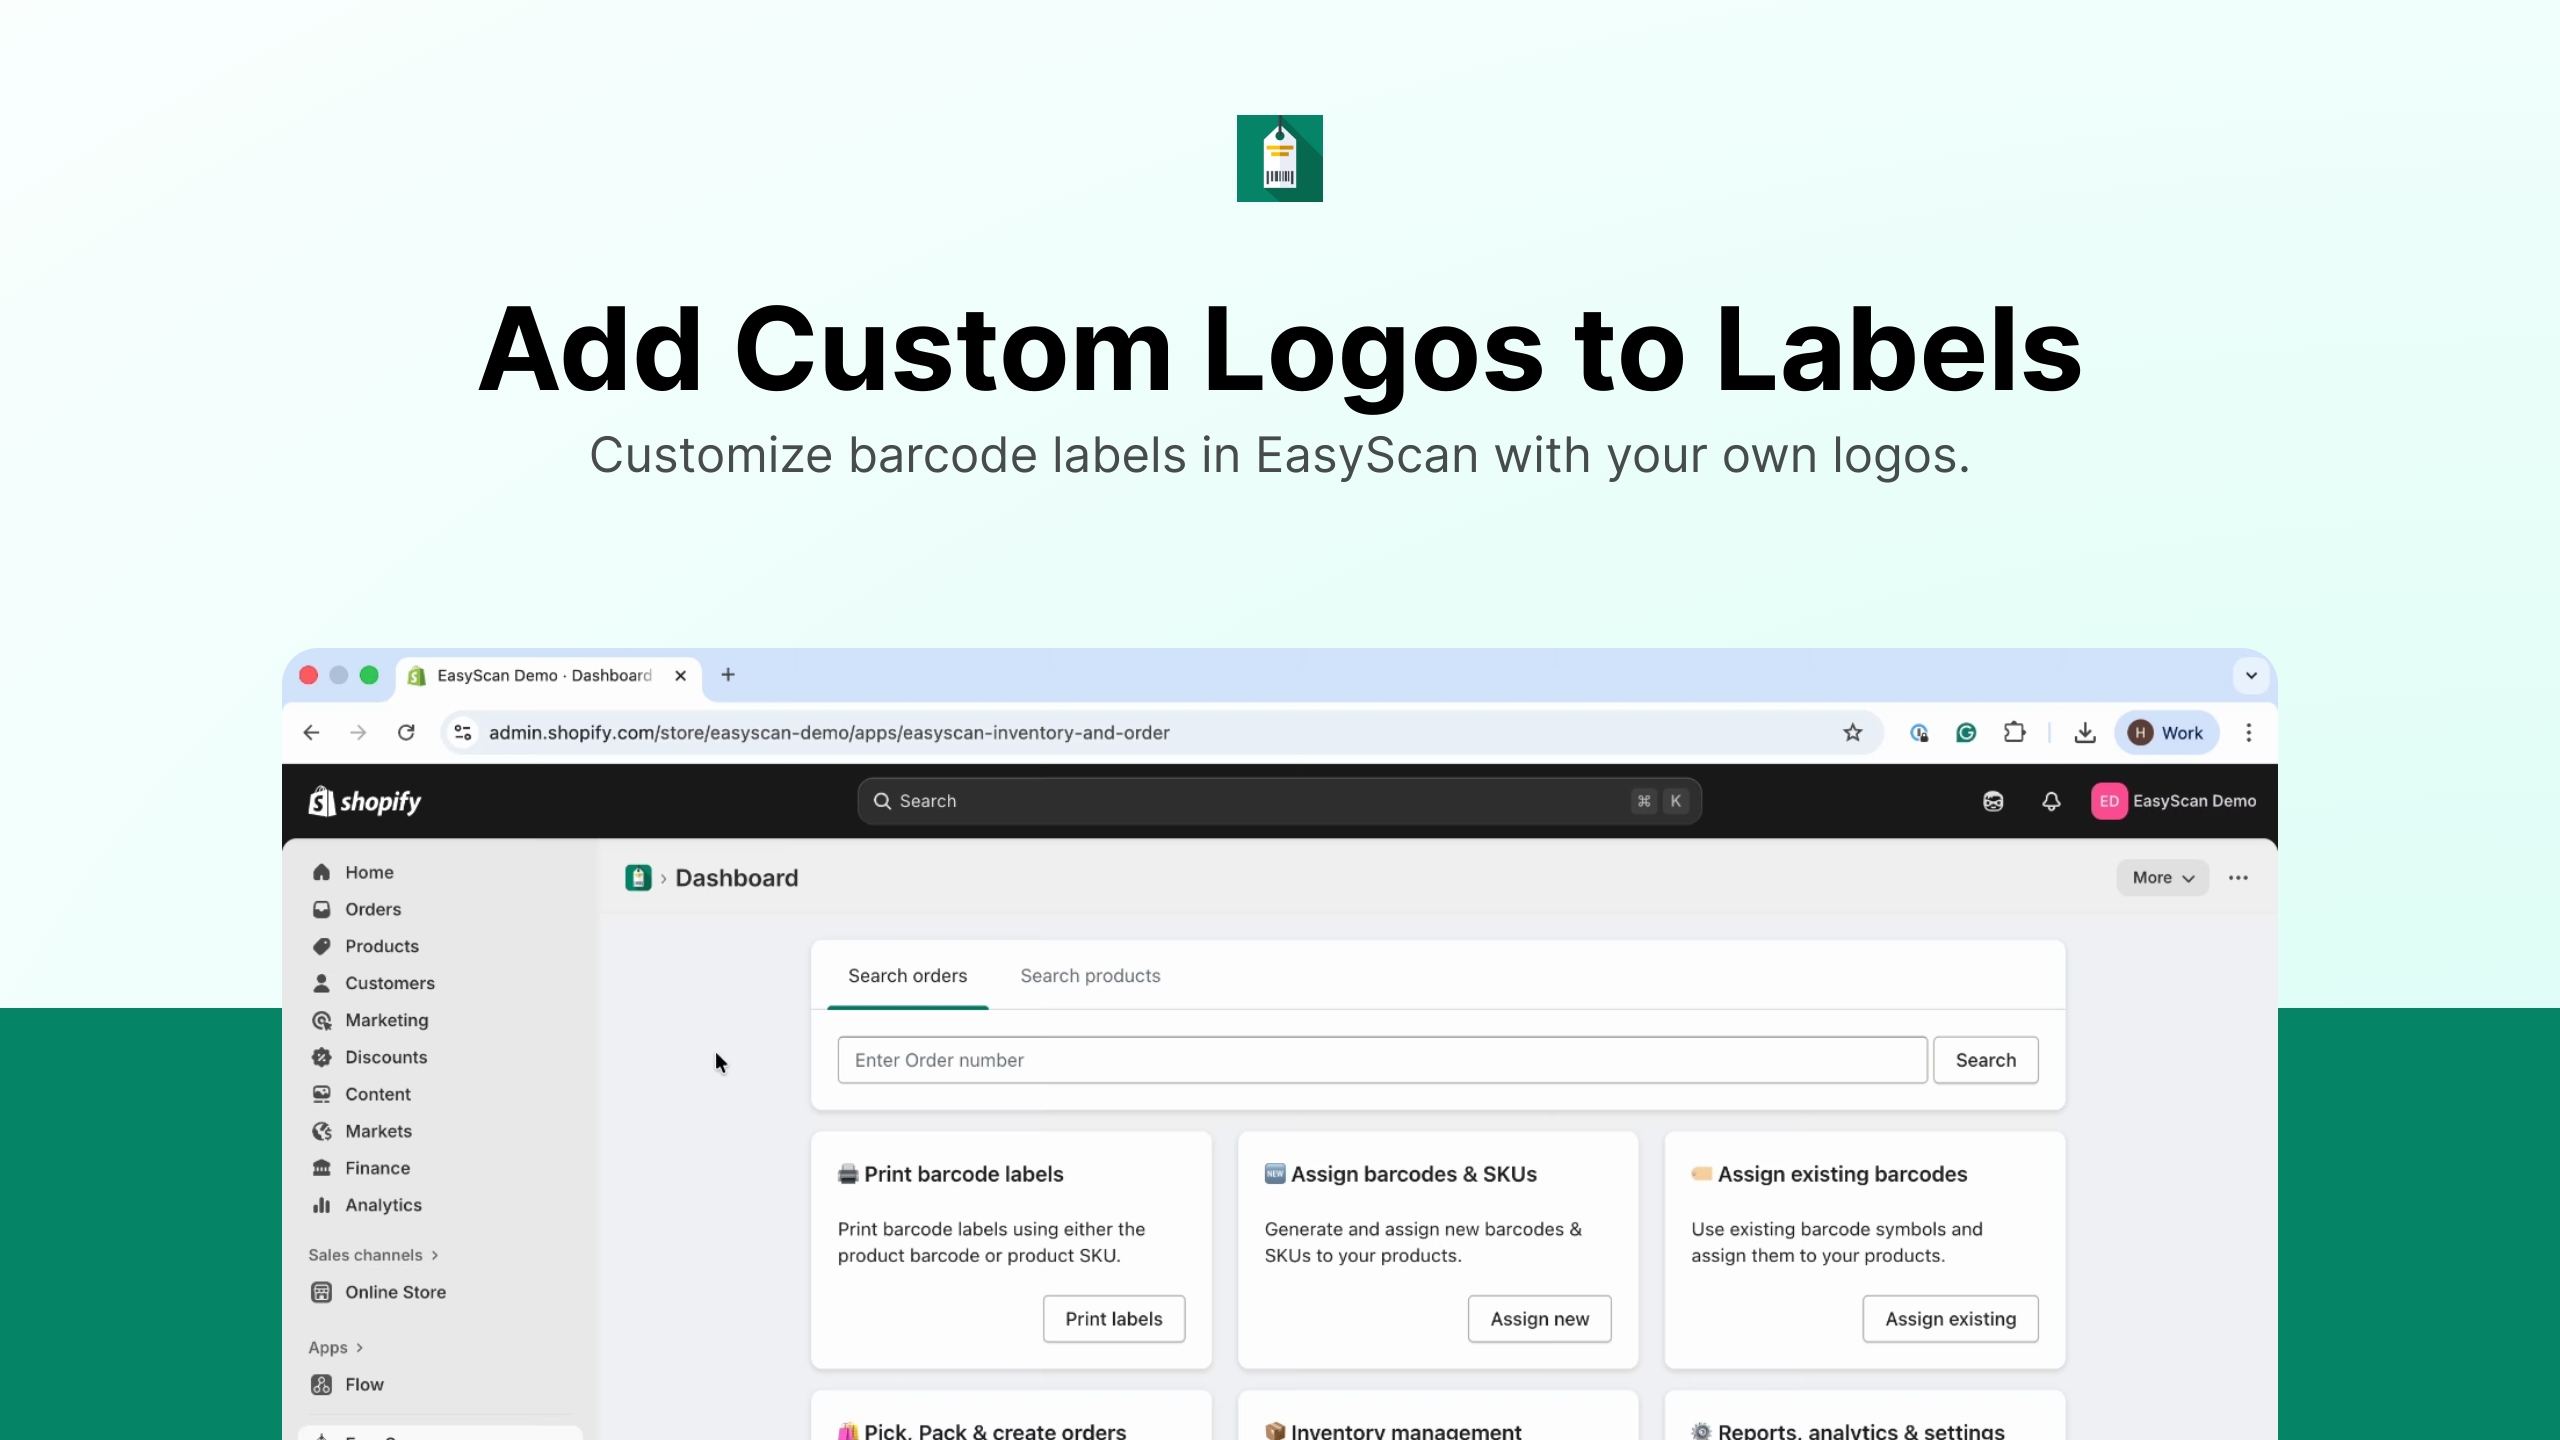Switch to the Search products tab
This screenshot has height=1440, width=2560.
click(1090, 976)
